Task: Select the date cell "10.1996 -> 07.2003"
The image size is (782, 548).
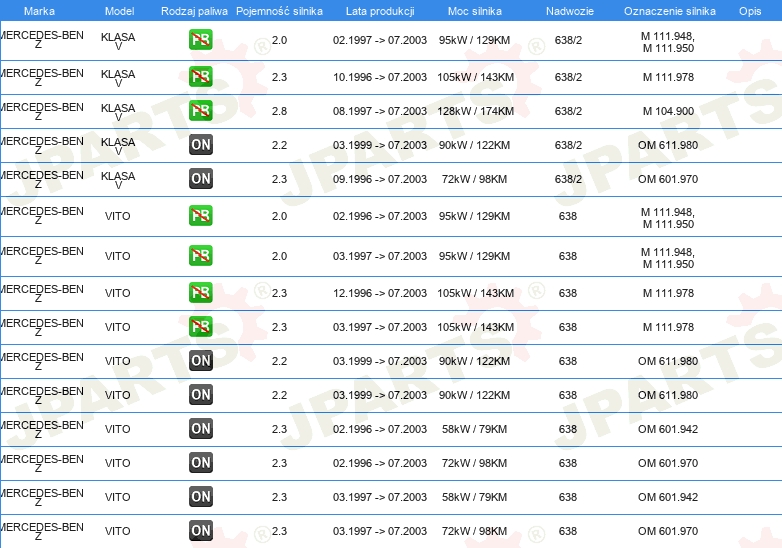Action: 380,77
